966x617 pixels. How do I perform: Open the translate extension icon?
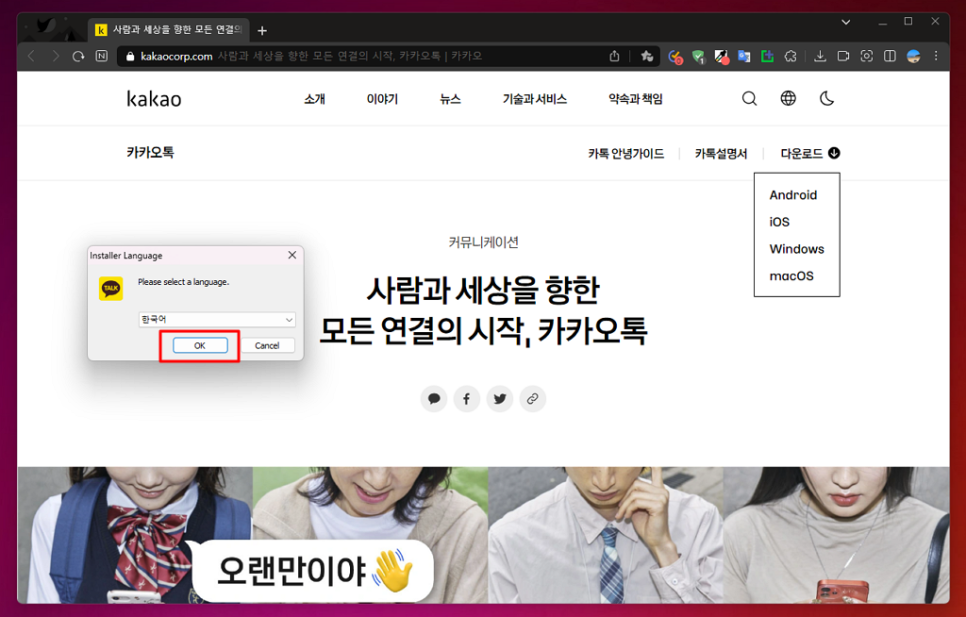[x=744, y=57]
